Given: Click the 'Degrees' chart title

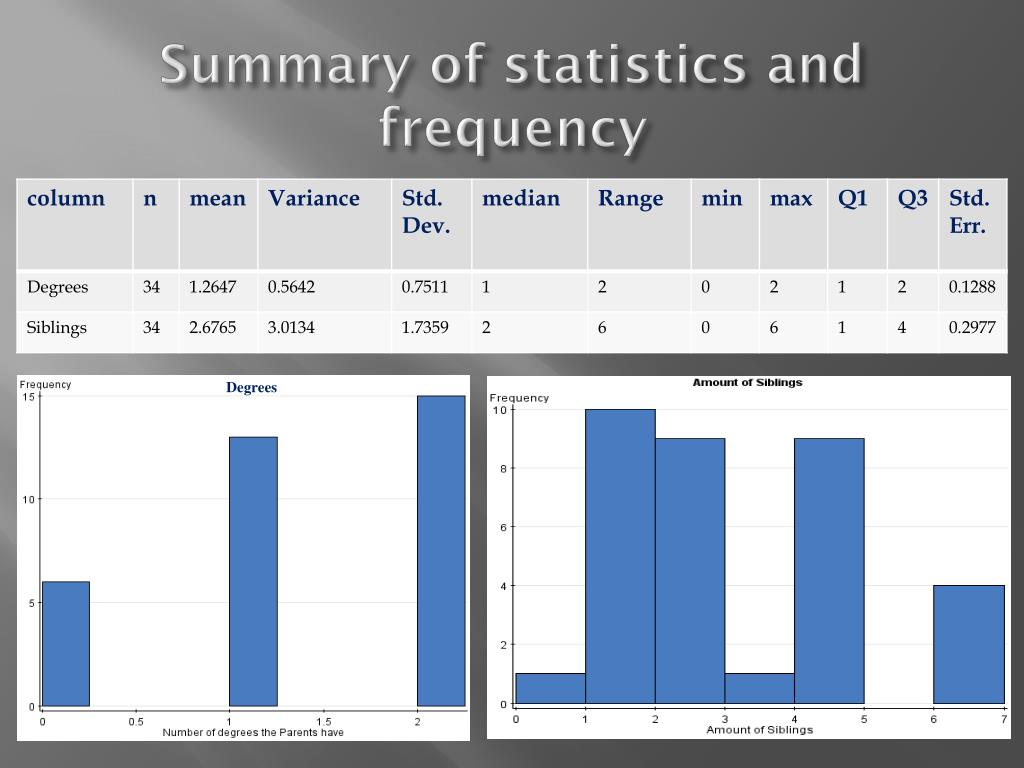Looking at the screenshot, I should click(251, 387).
